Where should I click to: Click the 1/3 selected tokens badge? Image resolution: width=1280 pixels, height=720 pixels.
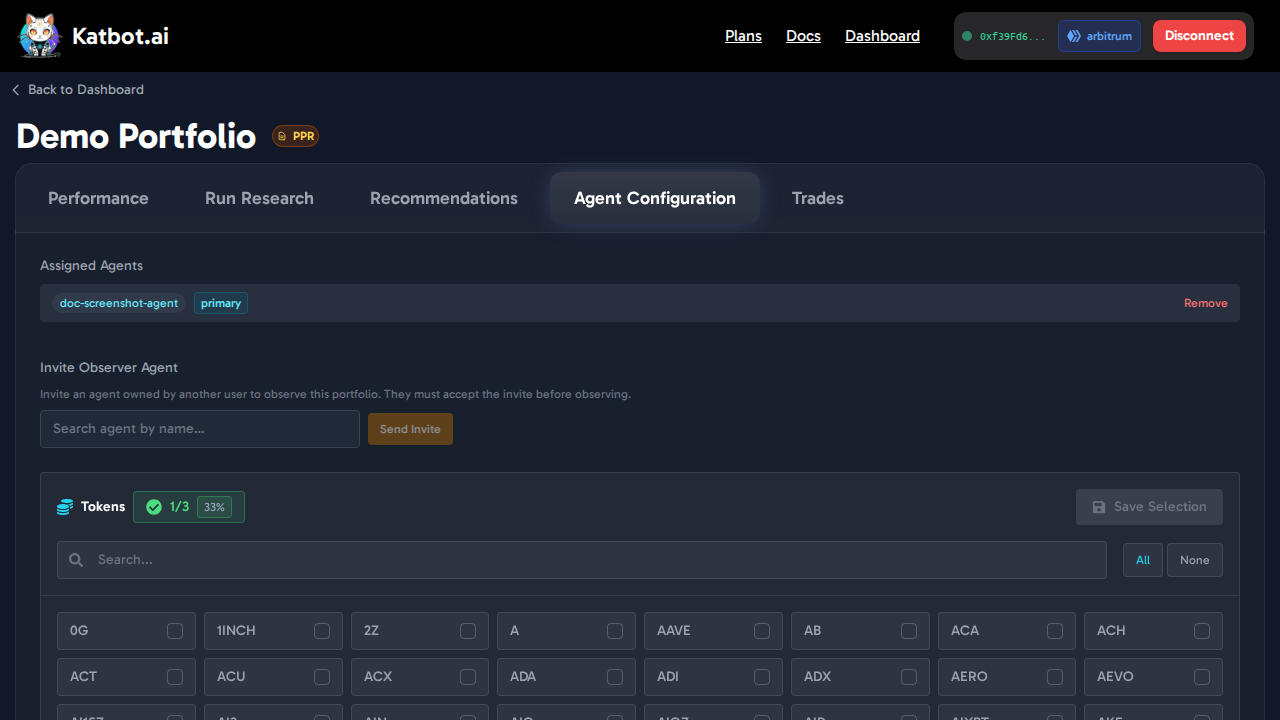click(189, 507)
